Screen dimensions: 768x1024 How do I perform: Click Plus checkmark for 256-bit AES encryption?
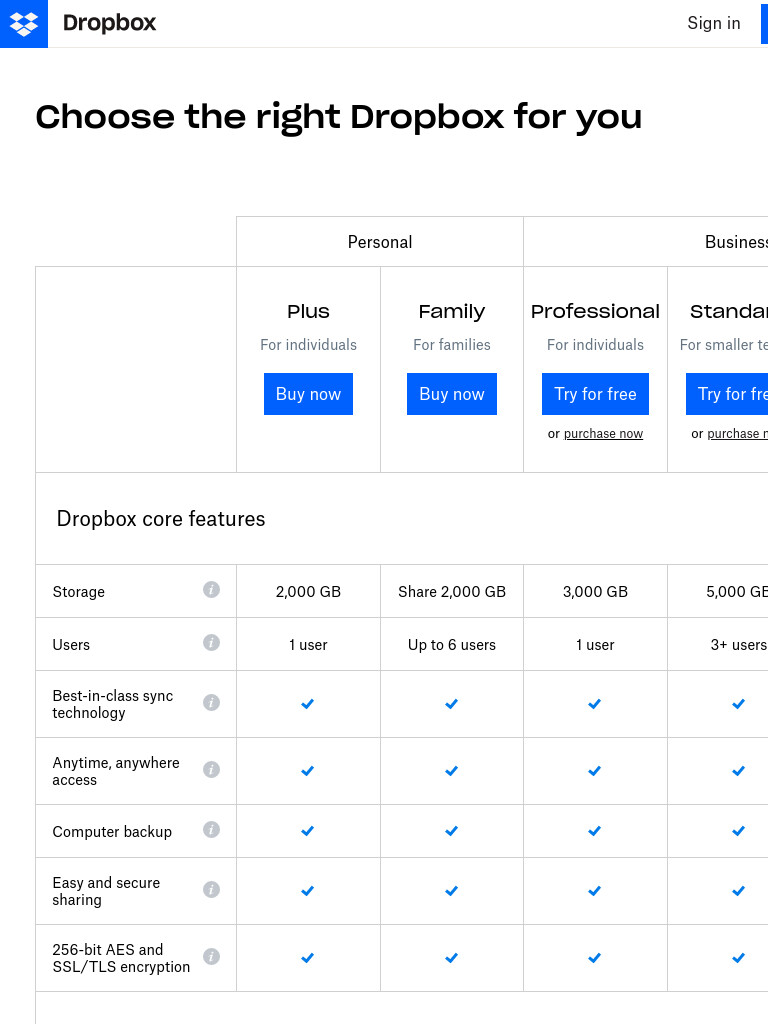tap(308, 958)
